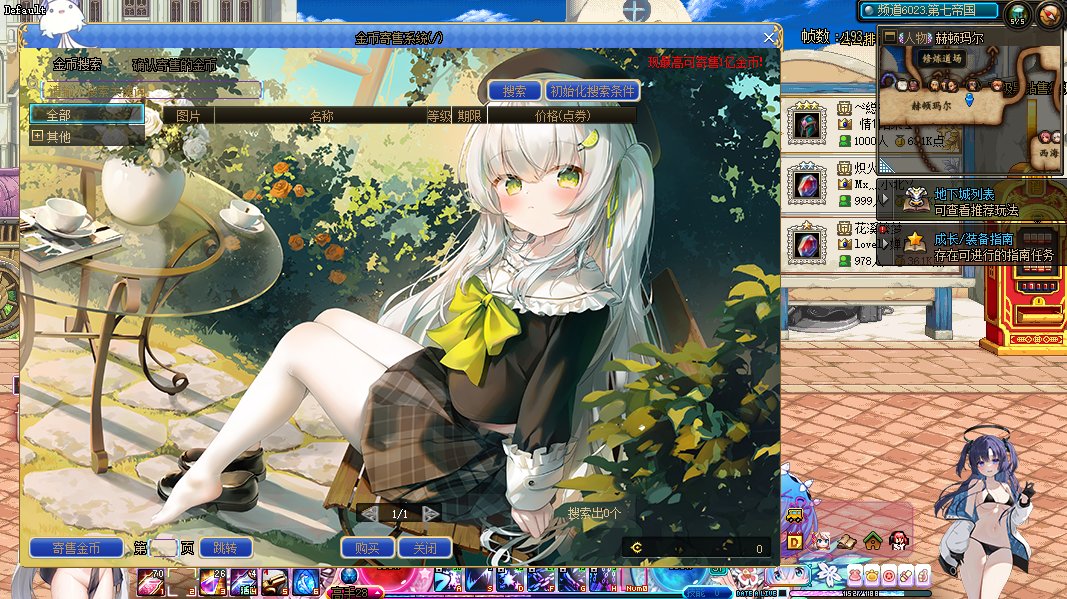Sort by the 价格(点券) column header

[x=562, y=116]
